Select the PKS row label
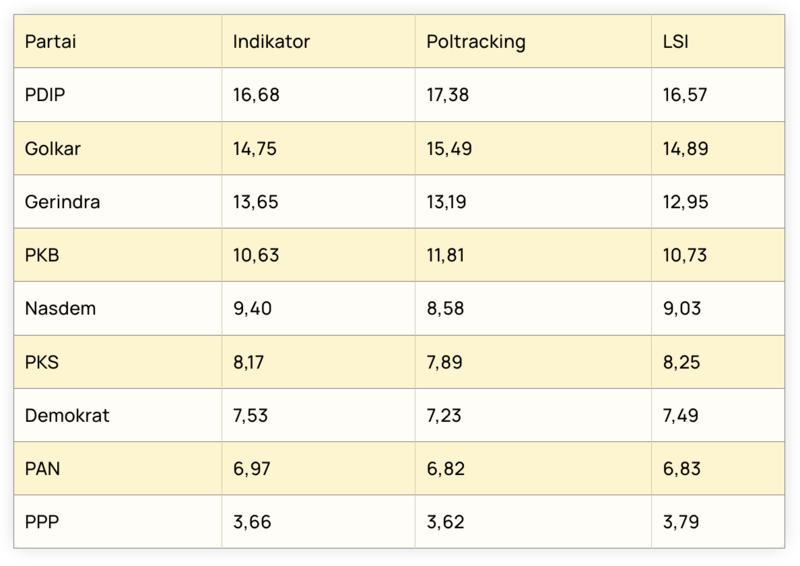Viewport: 800px width, 566px height. pyautogui.click(x=42, y=362)
